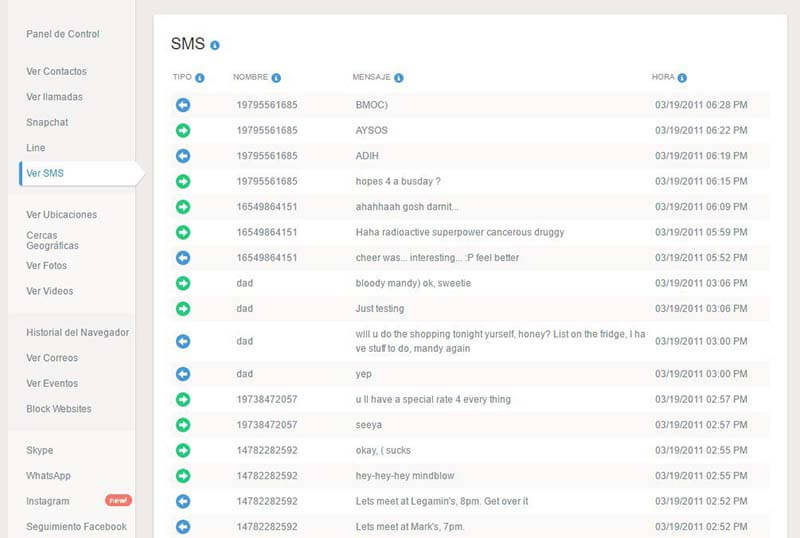The height and width of the screenshot is (538, 800).
Task: Click the info icon beside MENSAJE column
Action: tap(399, 78)
